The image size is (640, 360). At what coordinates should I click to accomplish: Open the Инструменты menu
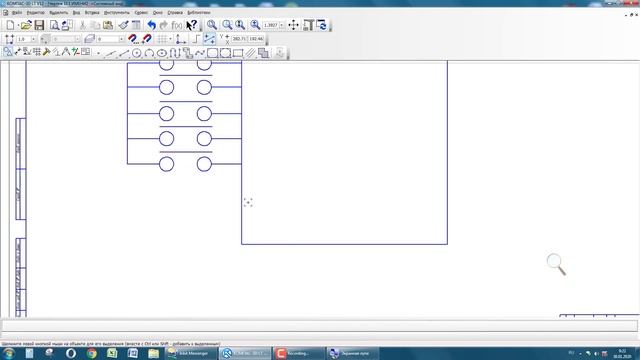117,13
